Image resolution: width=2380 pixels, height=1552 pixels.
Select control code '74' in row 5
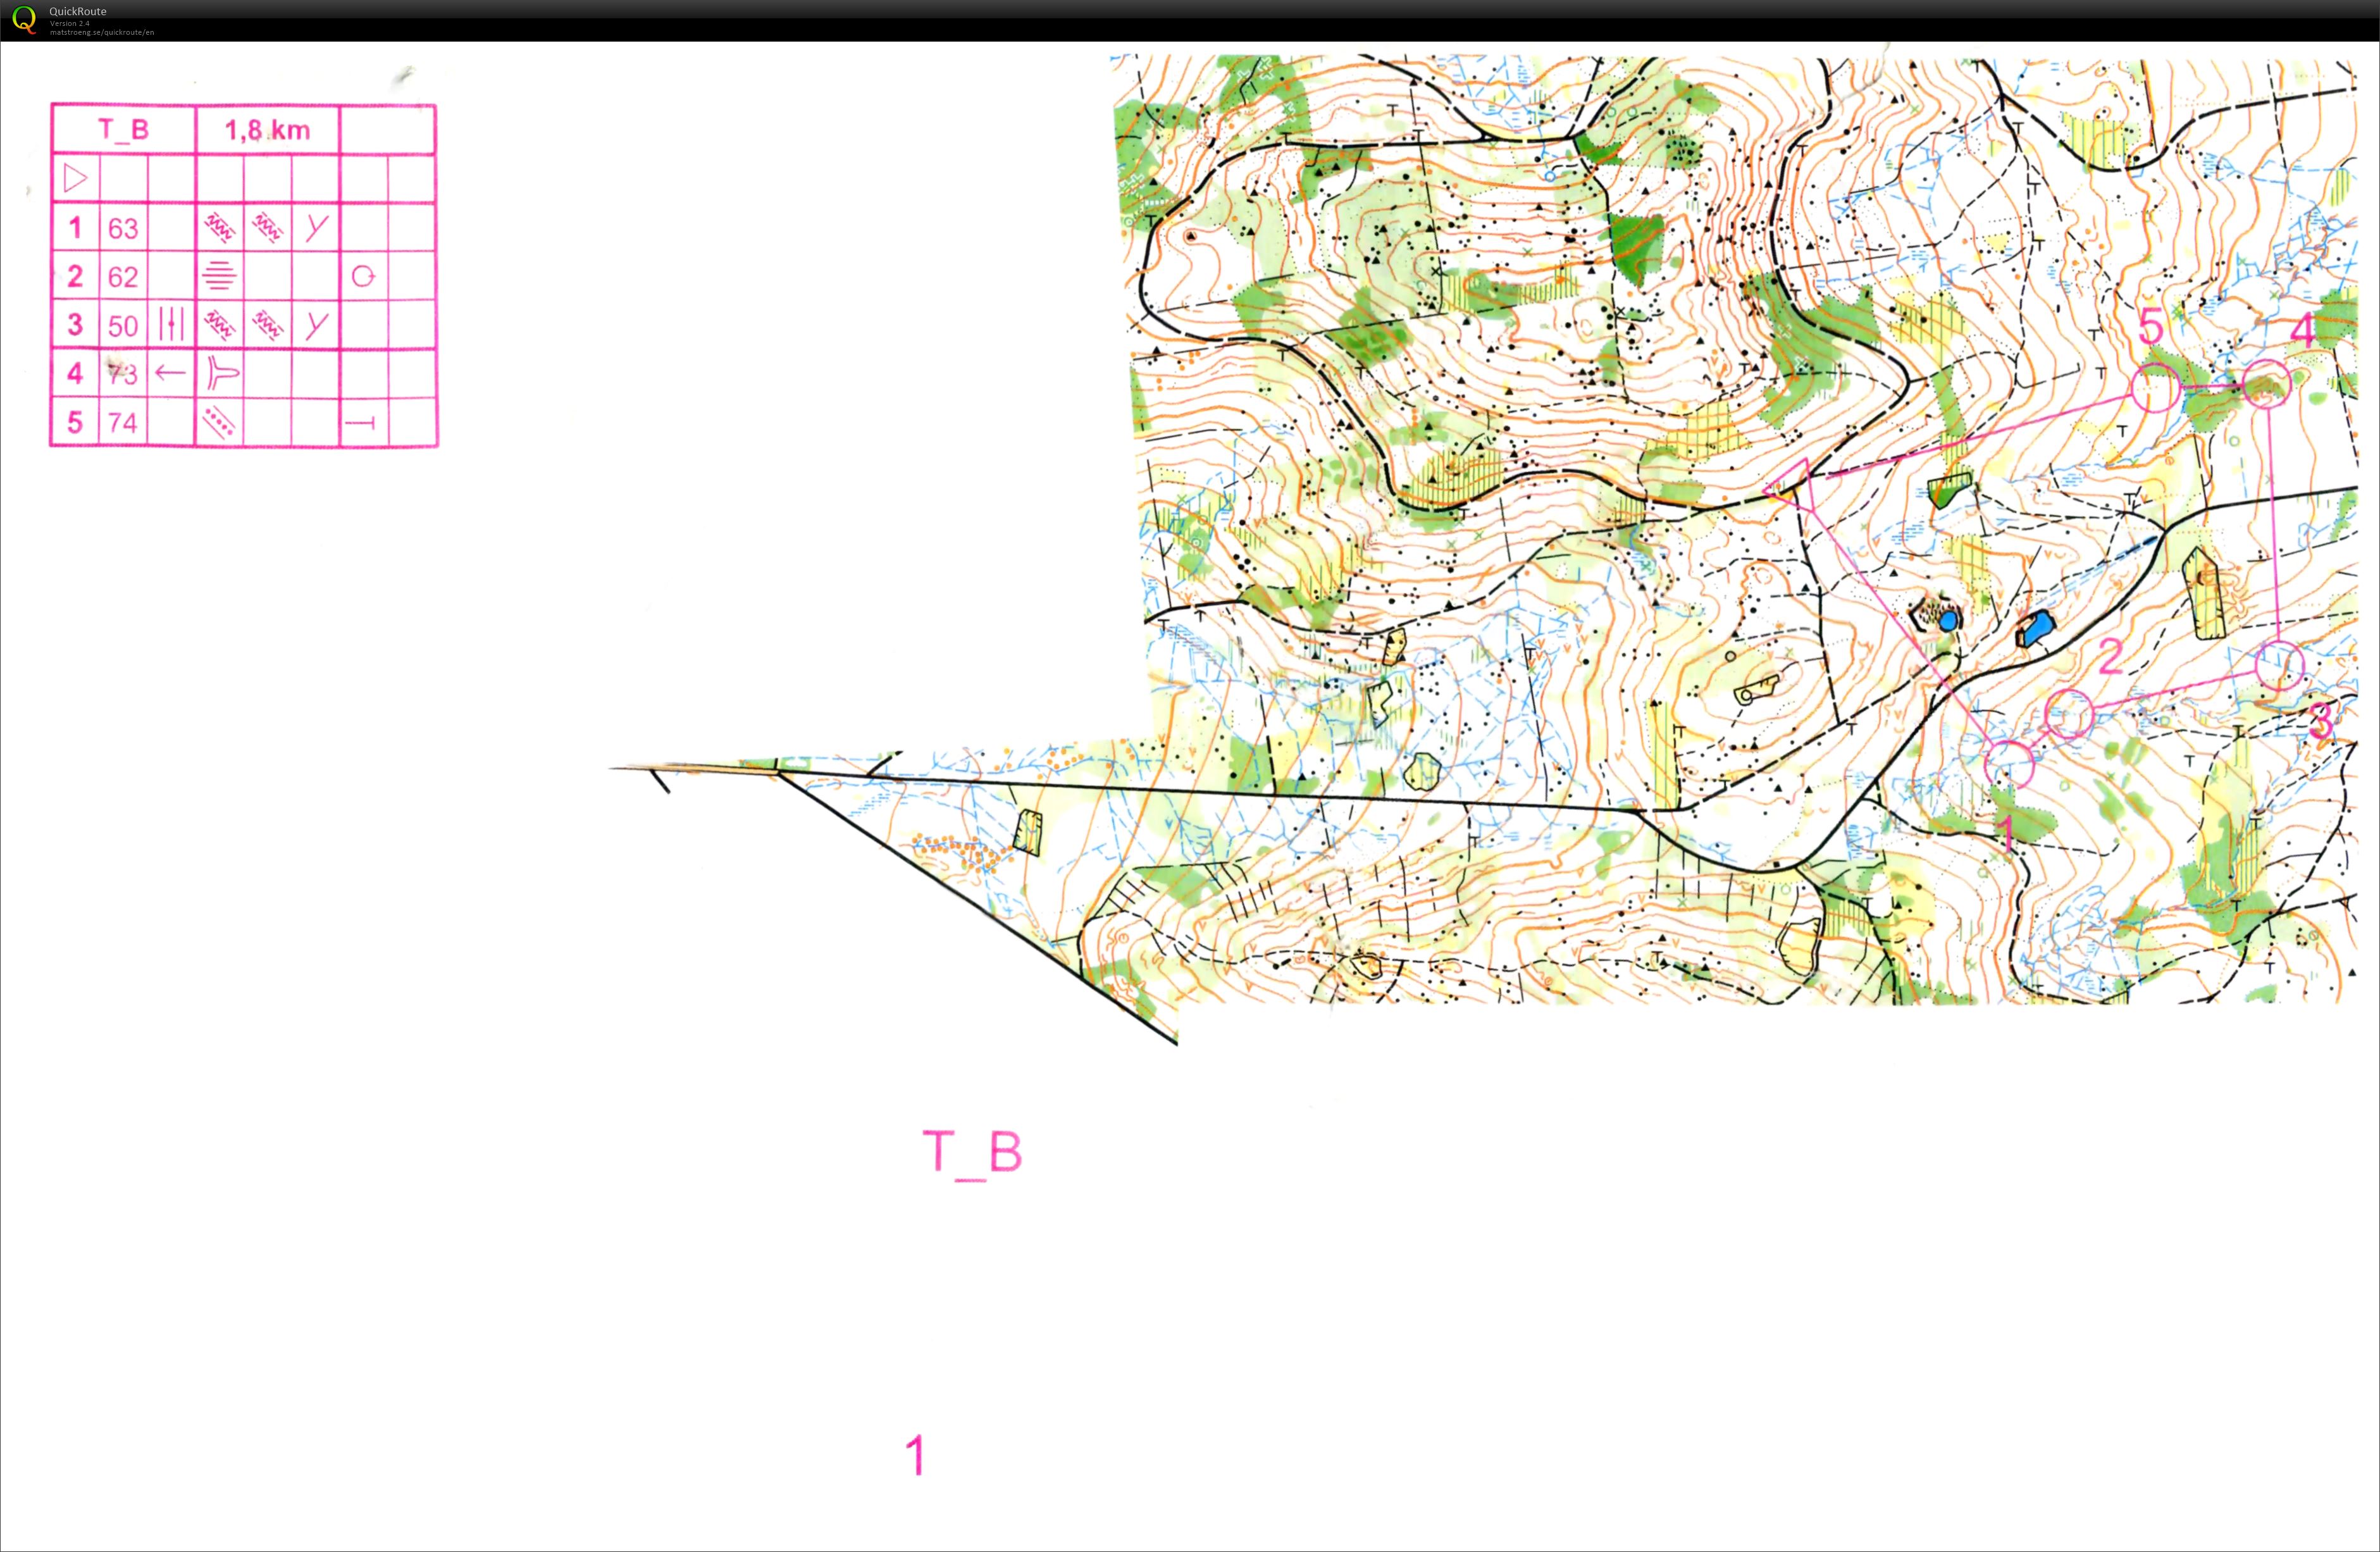click(123, 422)
